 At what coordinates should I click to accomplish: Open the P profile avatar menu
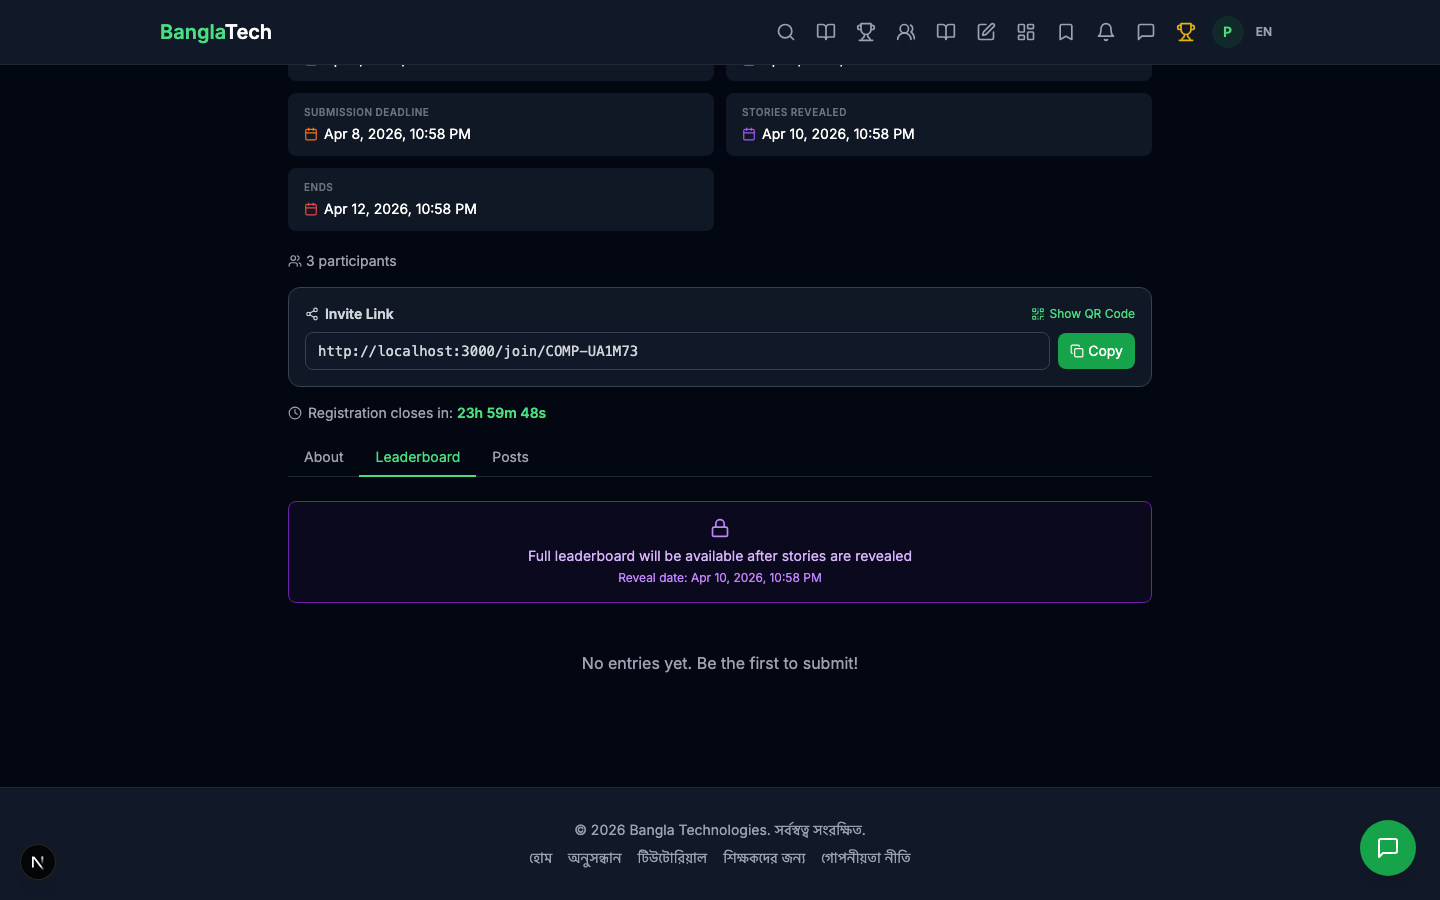1227,32
